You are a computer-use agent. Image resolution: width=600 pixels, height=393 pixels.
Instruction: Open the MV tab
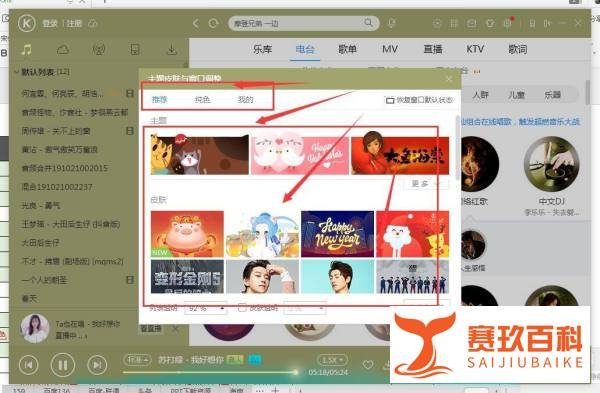pyautogui.click(x=390, y=49)
